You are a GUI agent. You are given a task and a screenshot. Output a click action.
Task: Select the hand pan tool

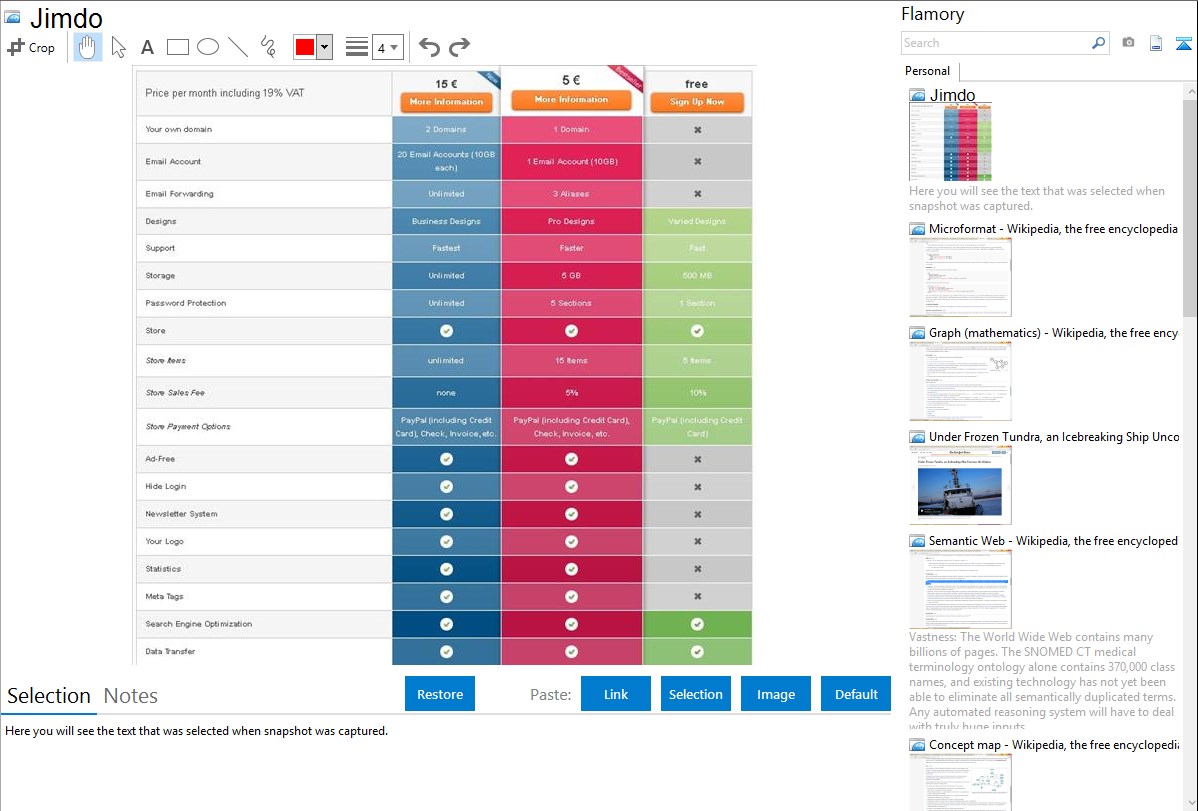(87, 47)
